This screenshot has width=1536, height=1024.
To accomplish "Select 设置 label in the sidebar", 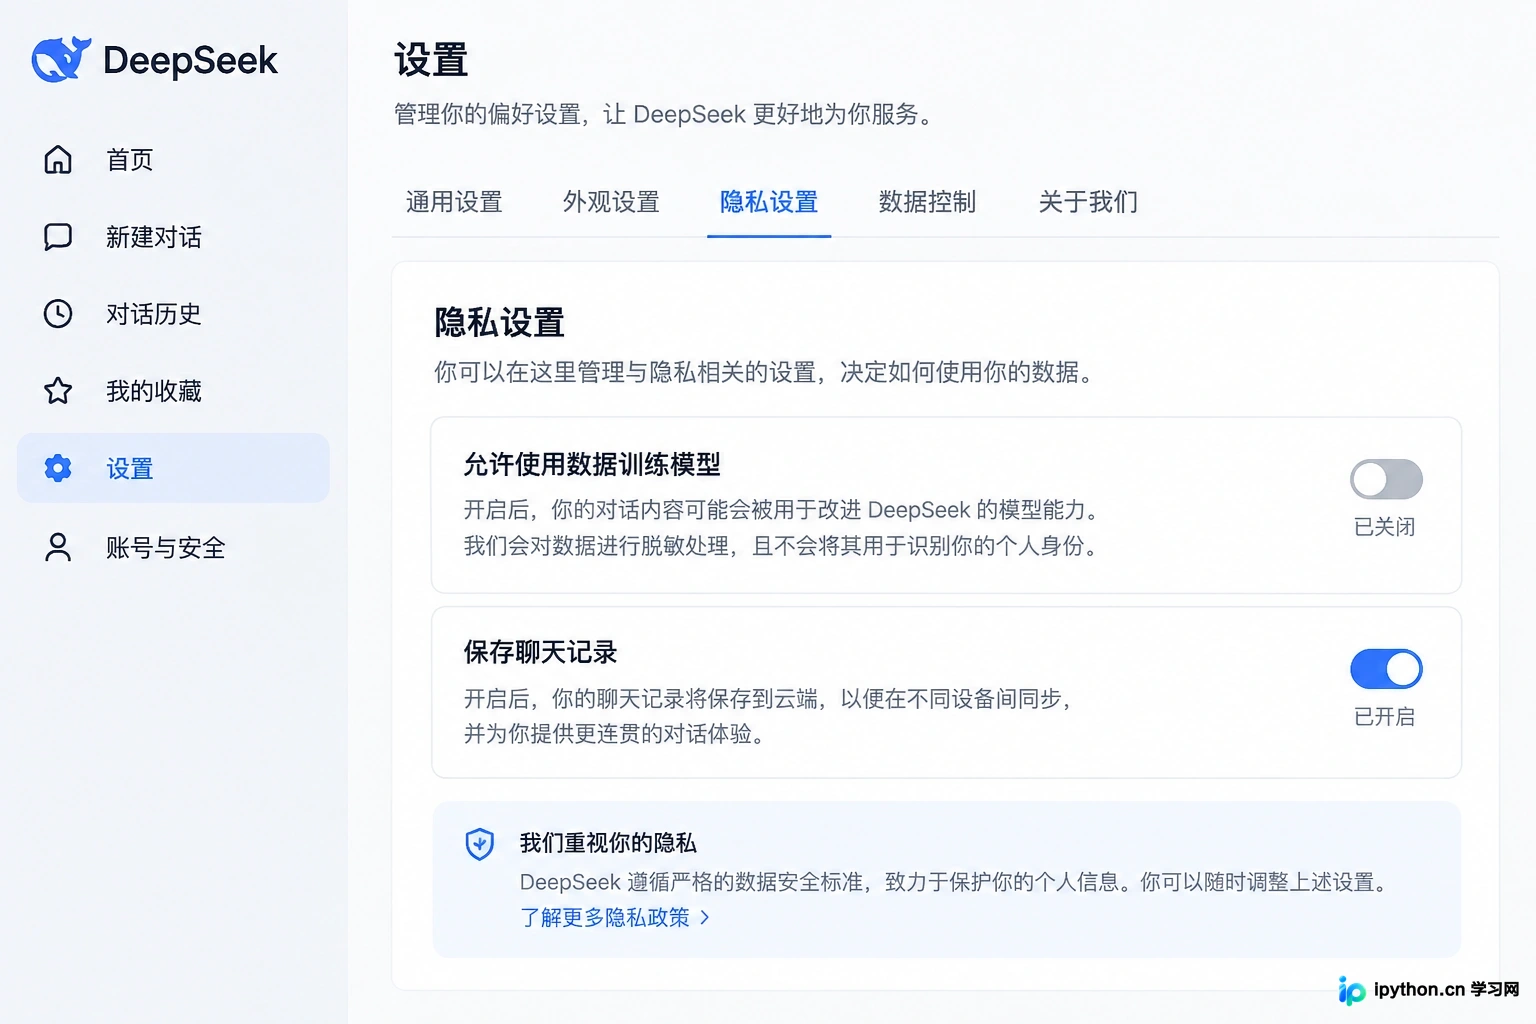I will click(x=130, y=469).
